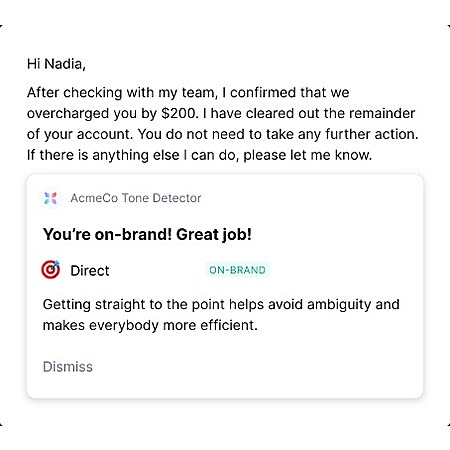
Task: Click the green ON-BRAND badge
Action: [237, 270]
